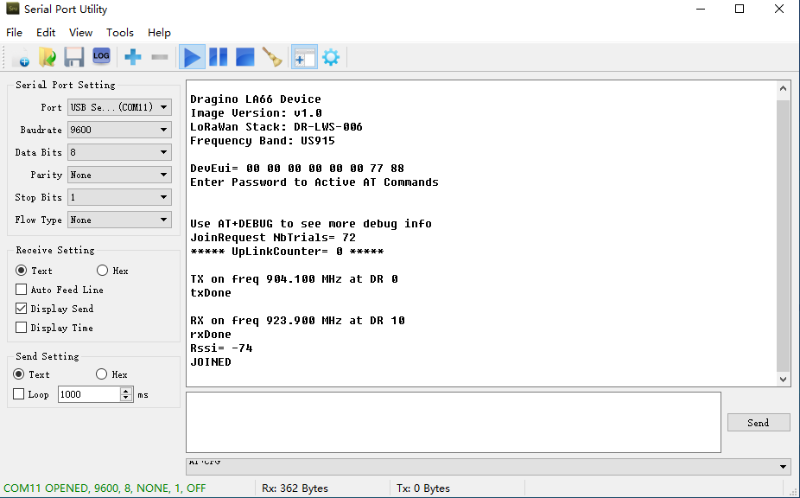Enable the Display Time checkbox
The image size is (800, 498).
21,327
